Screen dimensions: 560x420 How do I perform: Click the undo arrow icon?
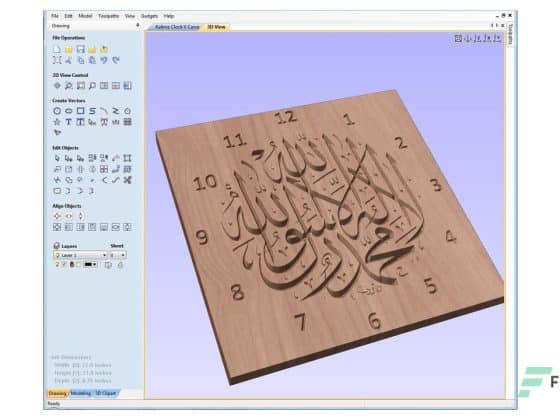(x=104, y=60)
